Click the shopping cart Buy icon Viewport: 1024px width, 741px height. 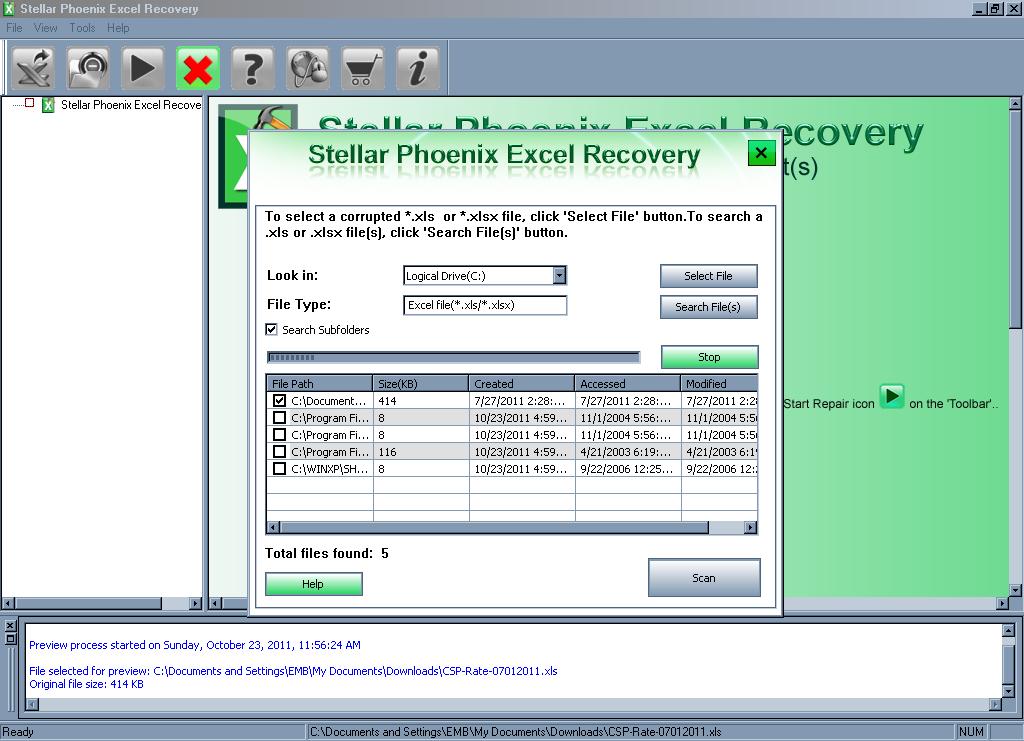(363, 68)
